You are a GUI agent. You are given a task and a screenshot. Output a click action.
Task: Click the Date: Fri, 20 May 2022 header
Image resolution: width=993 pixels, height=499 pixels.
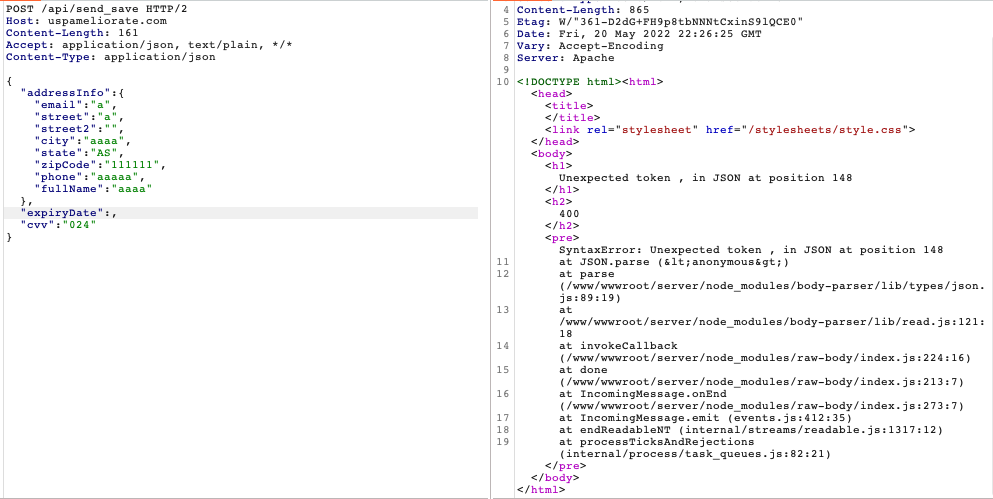[639, 34]
